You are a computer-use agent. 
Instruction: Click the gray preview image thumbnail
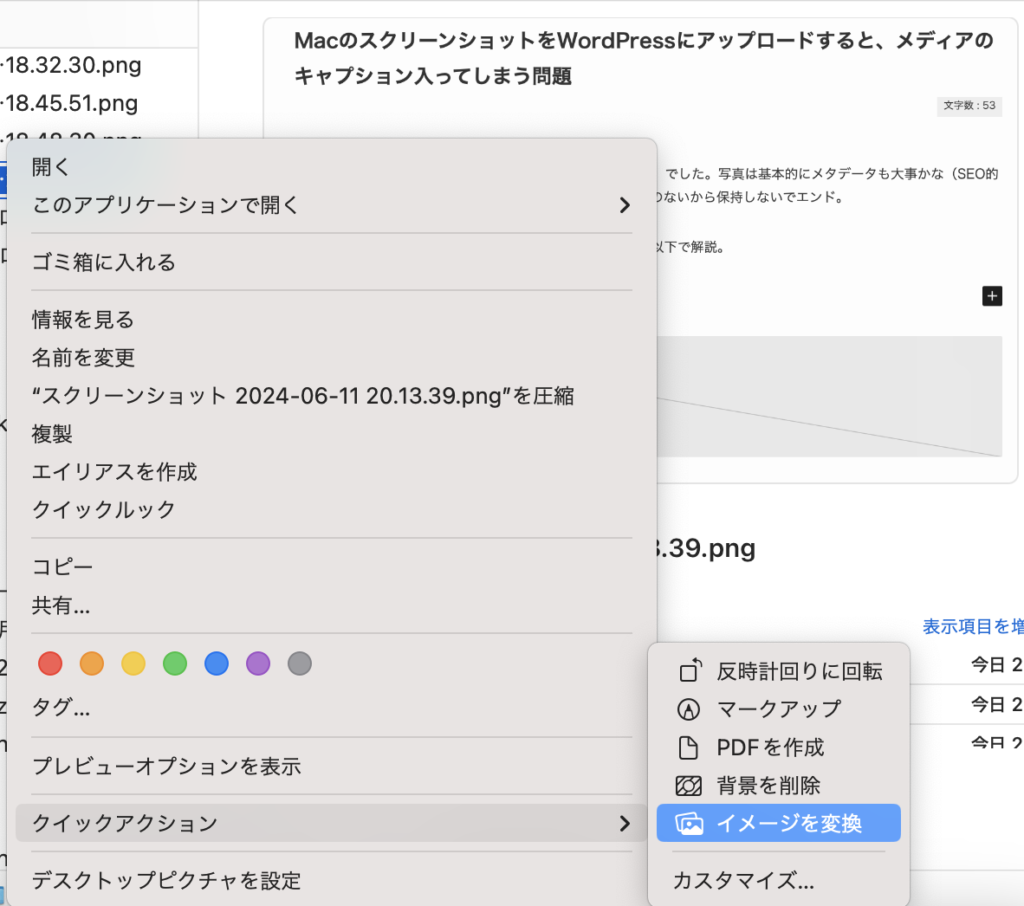828,396
